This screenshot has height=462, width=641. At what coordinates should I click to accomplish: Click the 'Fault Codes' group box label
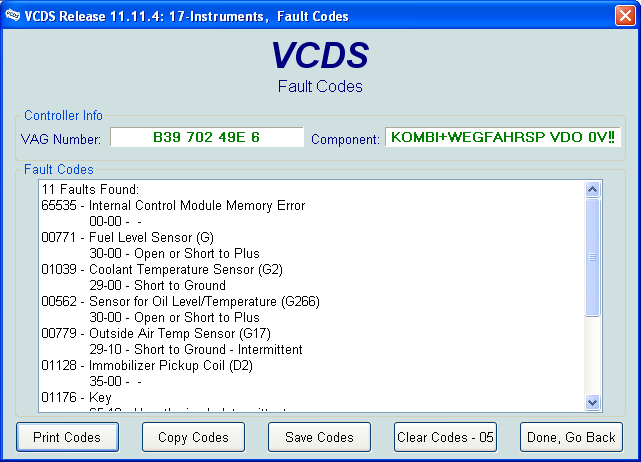pyautogui.click(x=59, y=170)
